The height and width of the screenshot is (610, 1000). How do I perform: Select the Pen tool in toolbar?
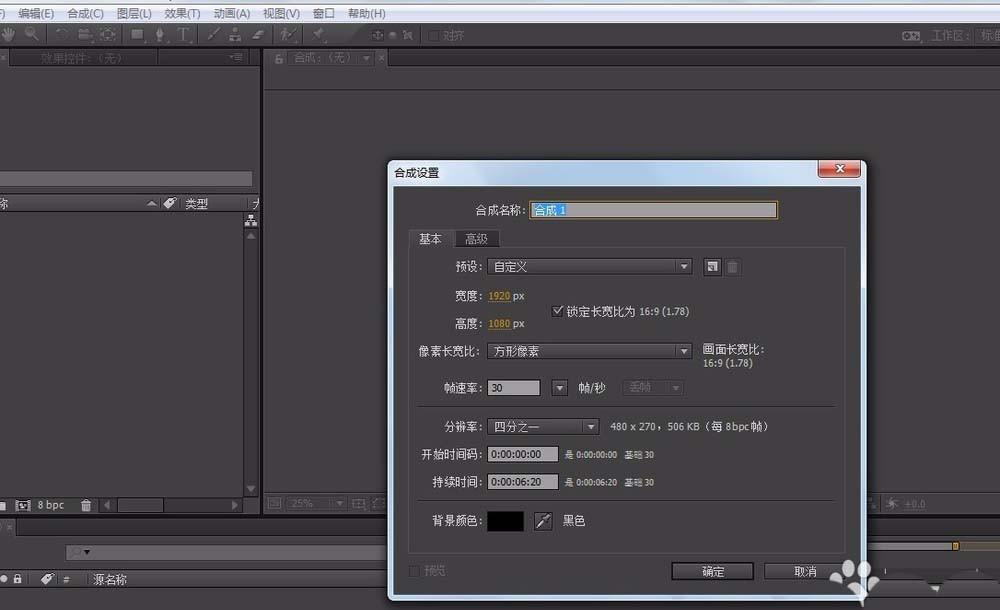click(x=160, y=34)
